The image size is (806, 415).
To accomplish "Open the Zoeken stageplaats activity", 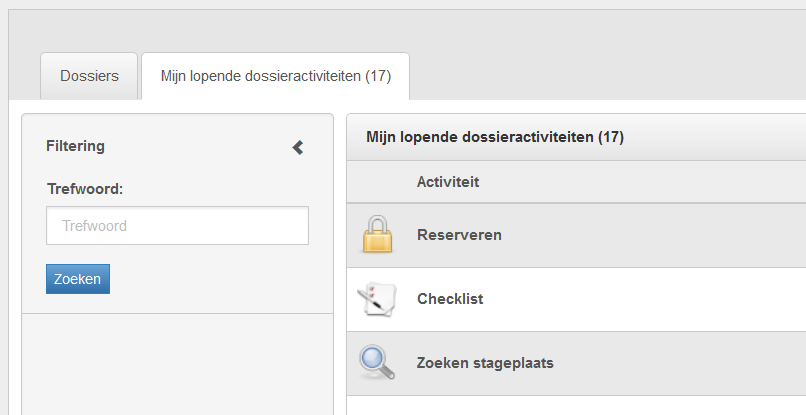I will (x=485, y=363).
